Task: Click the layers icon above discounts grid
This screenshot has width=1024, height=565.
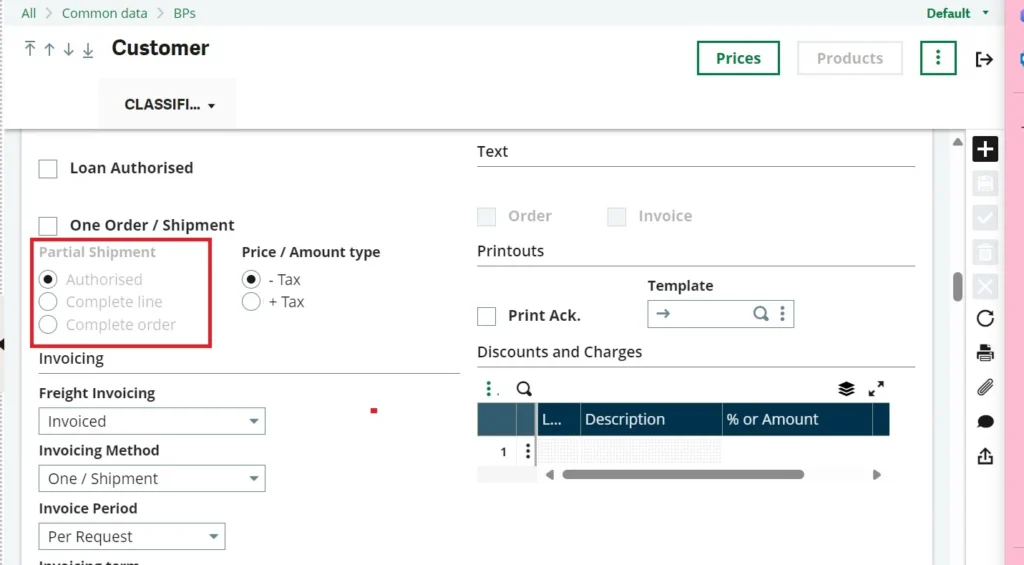Action: [846, 389]
